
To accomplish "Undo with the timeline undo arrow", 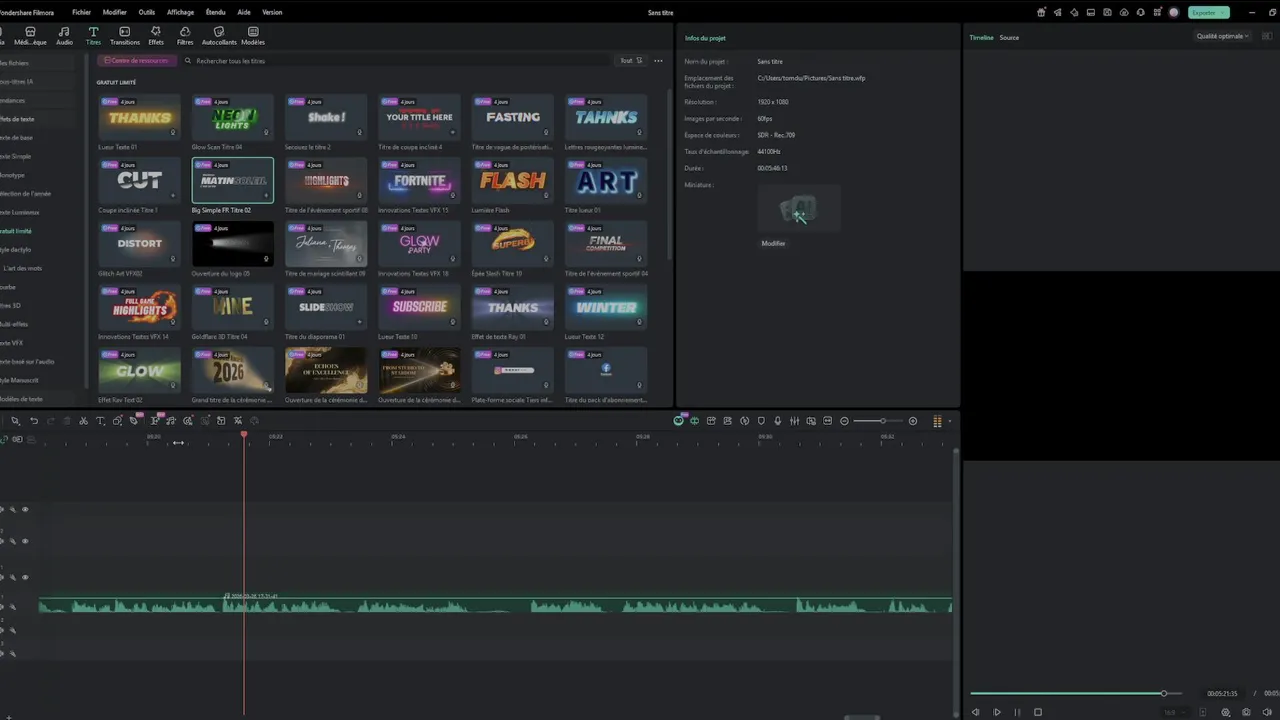I will coord(34,421).
